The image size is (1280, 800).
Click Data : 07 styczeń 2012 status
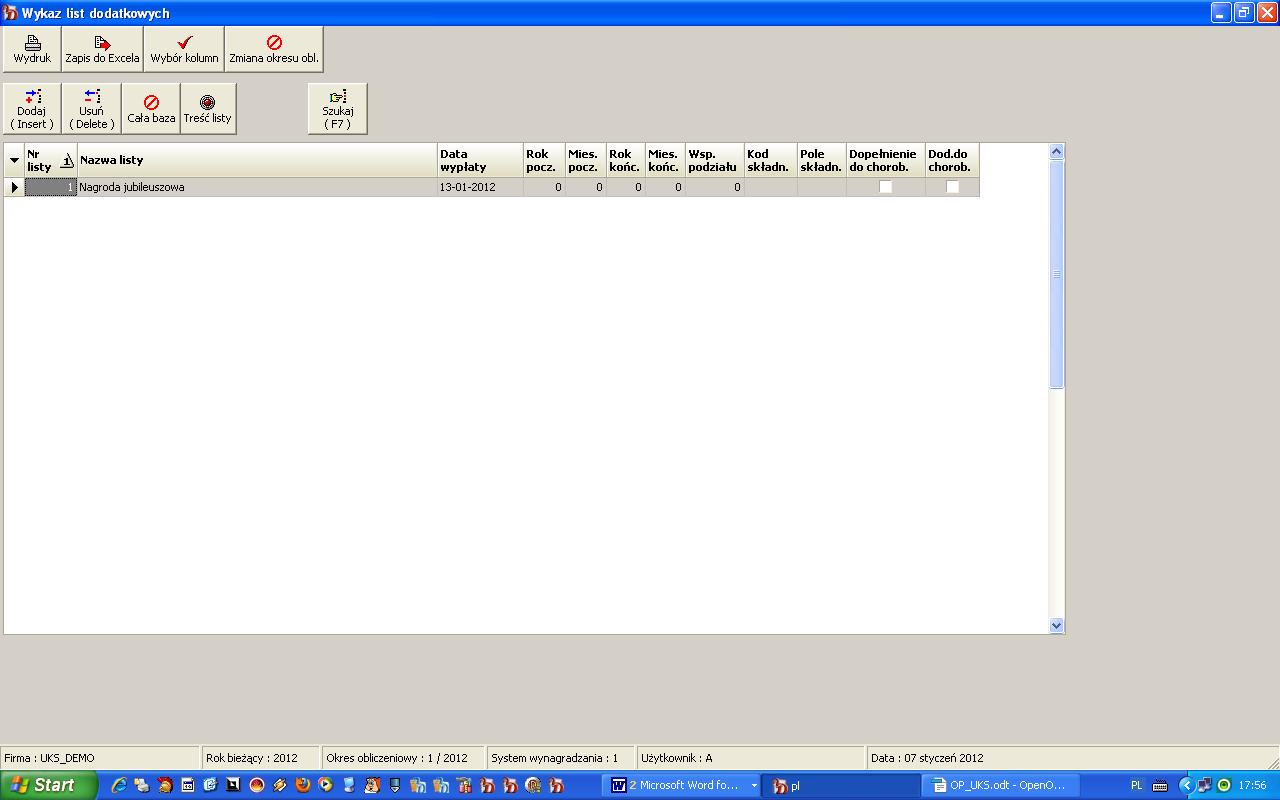click(x=1072, y=758)
